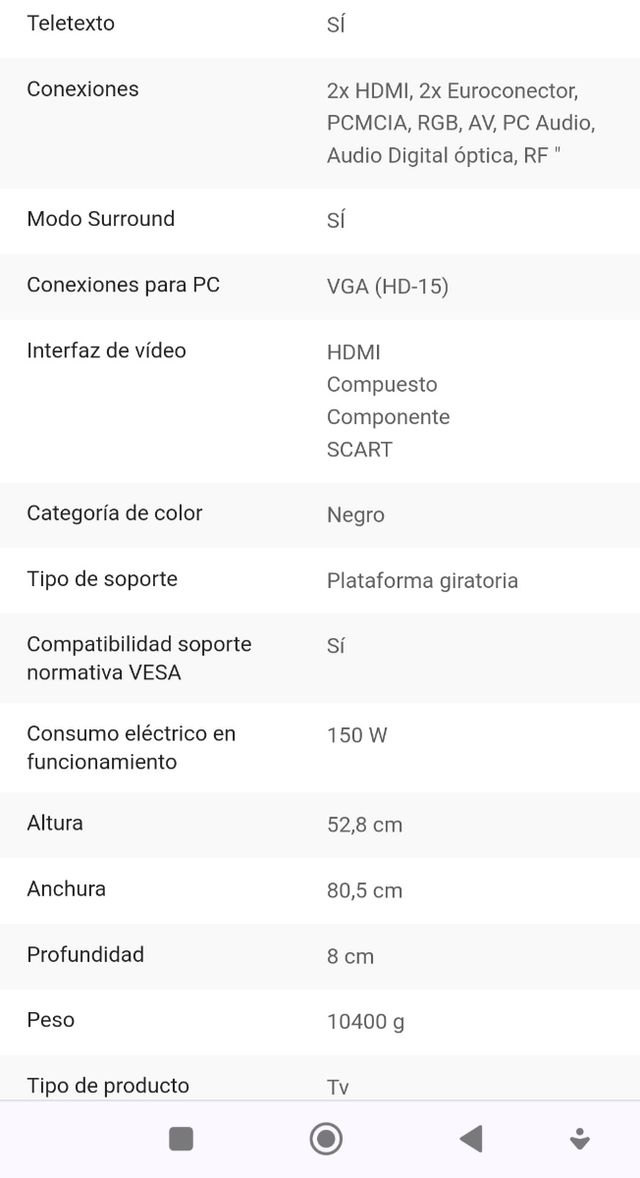Tap the Compatibilidad soporte normativa VESA label
The image size is (640, 1178).
coord(139,658)
